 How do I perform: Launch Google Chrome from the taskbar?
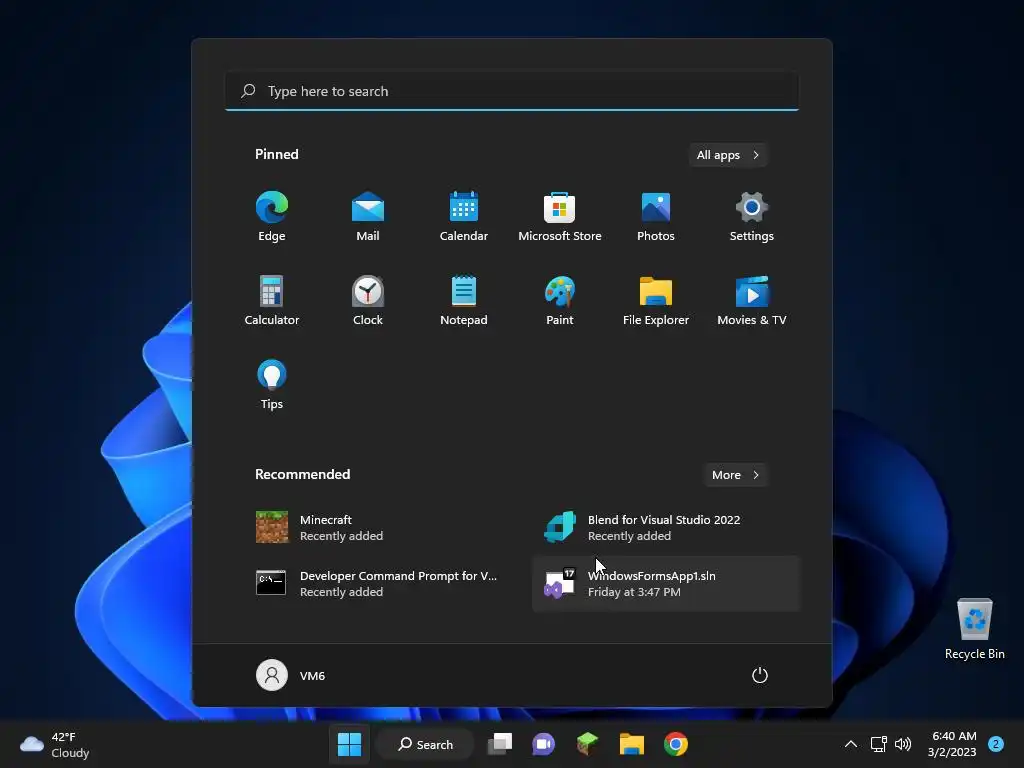(676, 744)
